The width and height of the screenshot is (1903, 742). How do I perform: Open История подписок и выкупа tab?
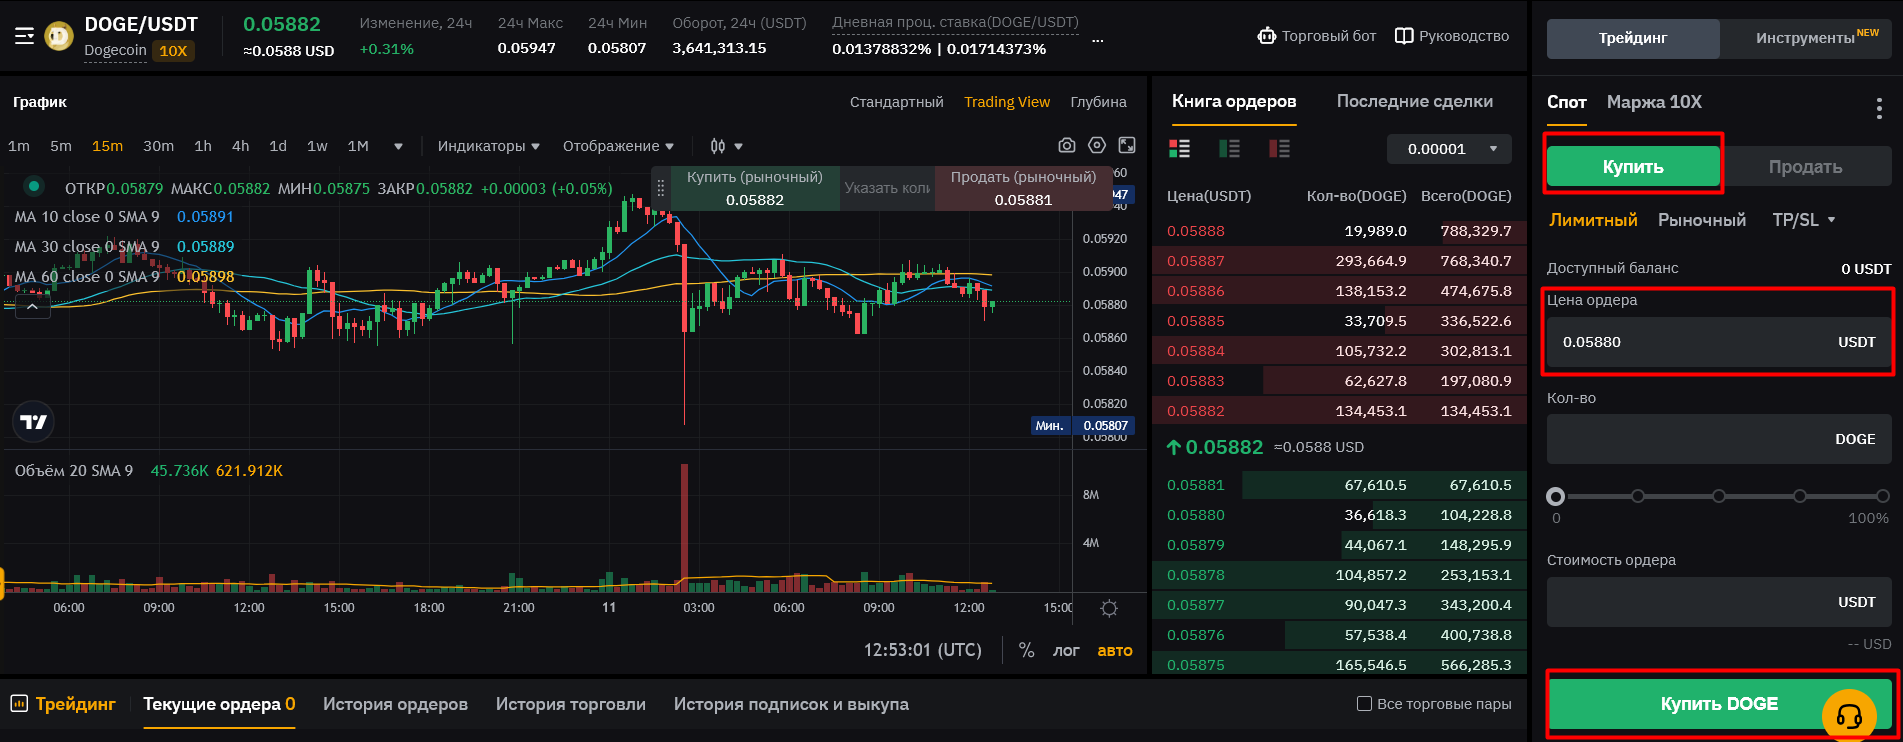point(791,704)
